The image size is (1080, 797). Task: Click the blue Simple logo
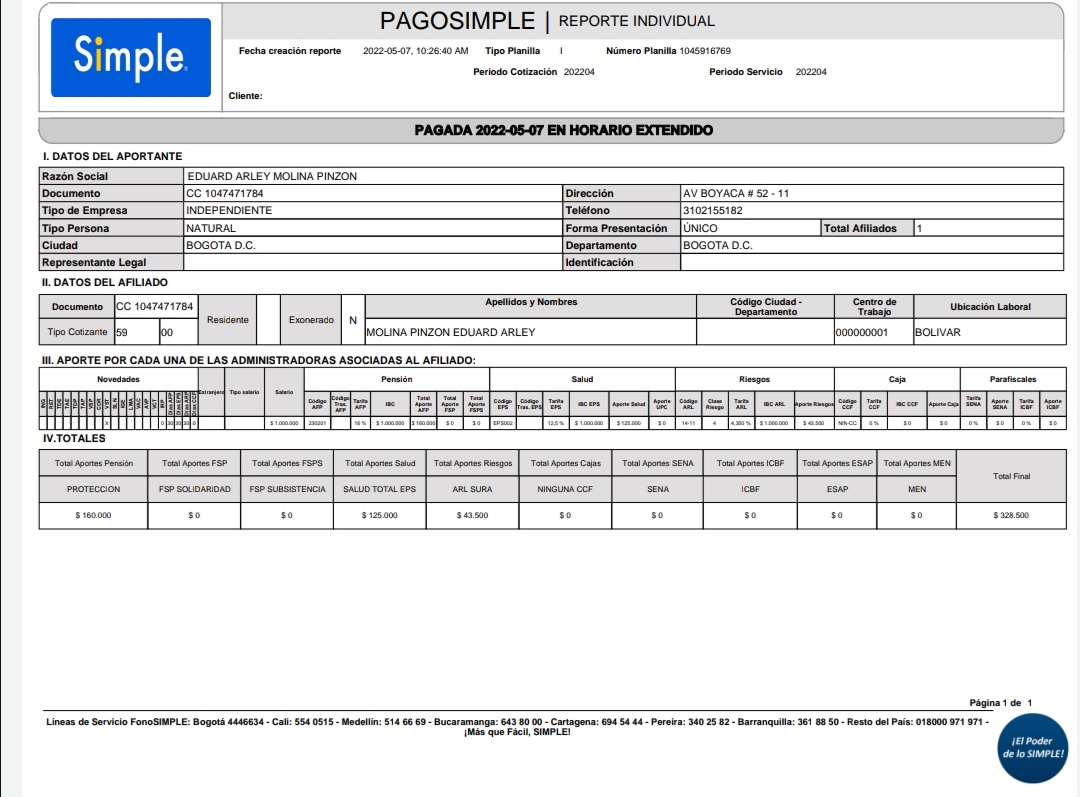click(x=130, y=57)
